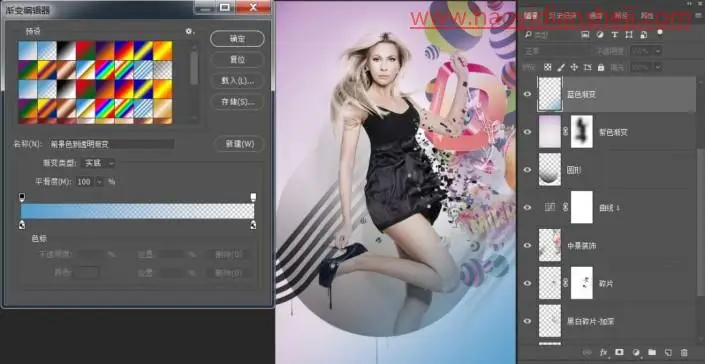The image size is (705, 364).
Task: Click the fx layer style icon
Action: click(604, 352)
